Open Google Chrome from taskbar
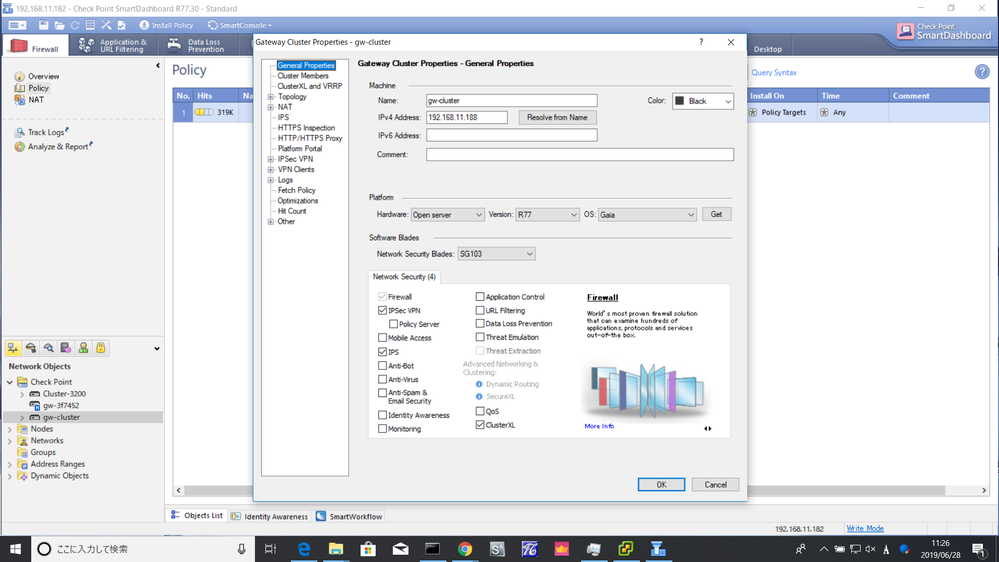Screen dimensions: 999x562 464,549
